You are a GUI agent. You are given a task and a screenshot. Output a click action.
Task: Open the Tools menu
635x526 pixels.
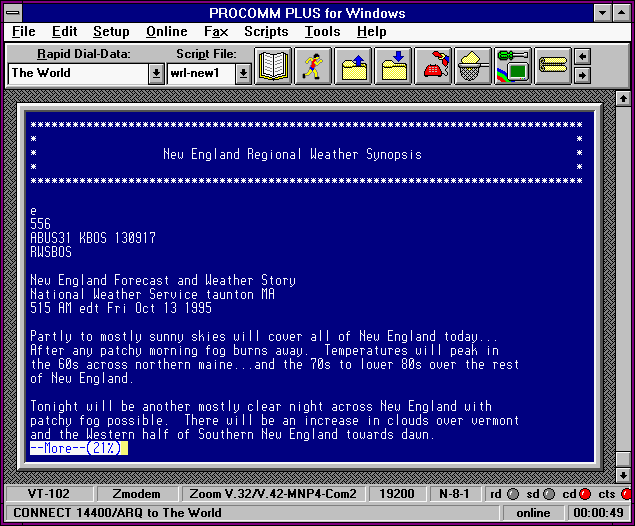[322, 32]
